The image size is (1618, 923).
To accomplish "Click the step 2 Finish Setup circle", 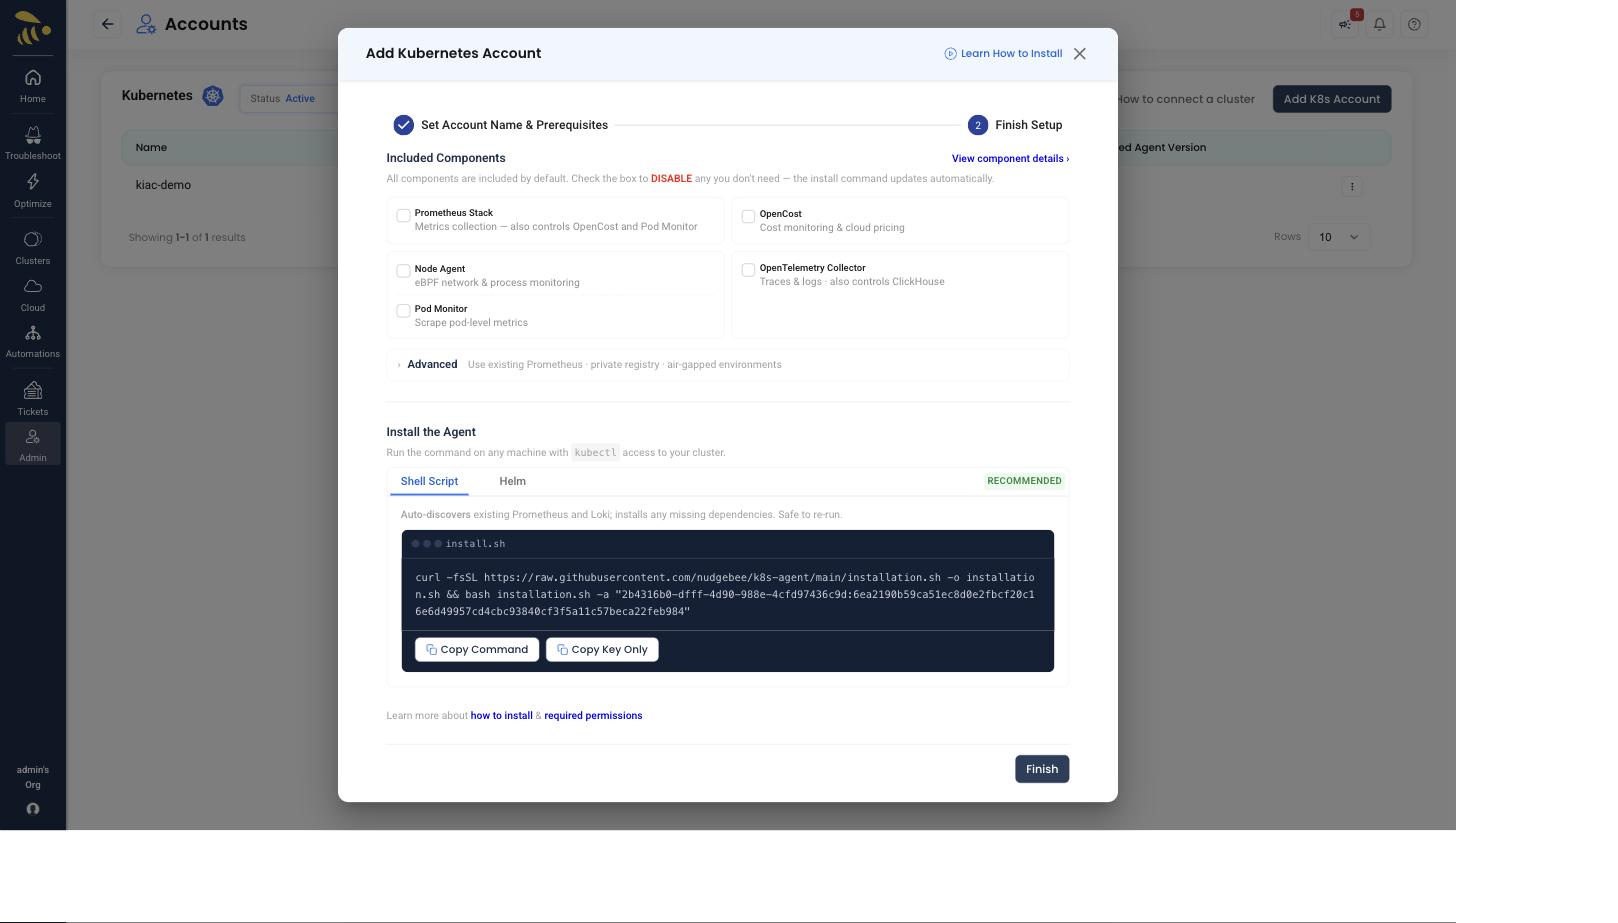I will (x=978, y=125).
